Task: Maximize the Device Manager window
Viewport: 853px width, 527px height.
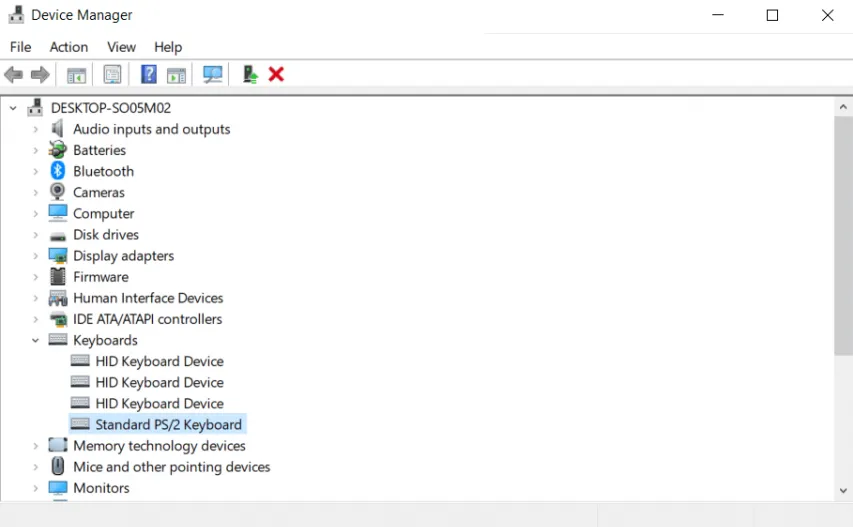Action: point(772,15)
